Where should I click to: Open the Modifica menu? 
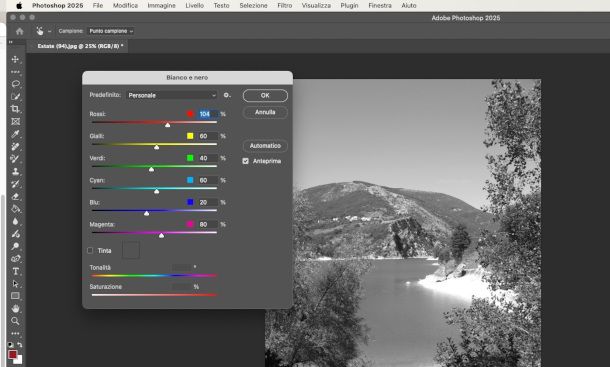(125, 5)
